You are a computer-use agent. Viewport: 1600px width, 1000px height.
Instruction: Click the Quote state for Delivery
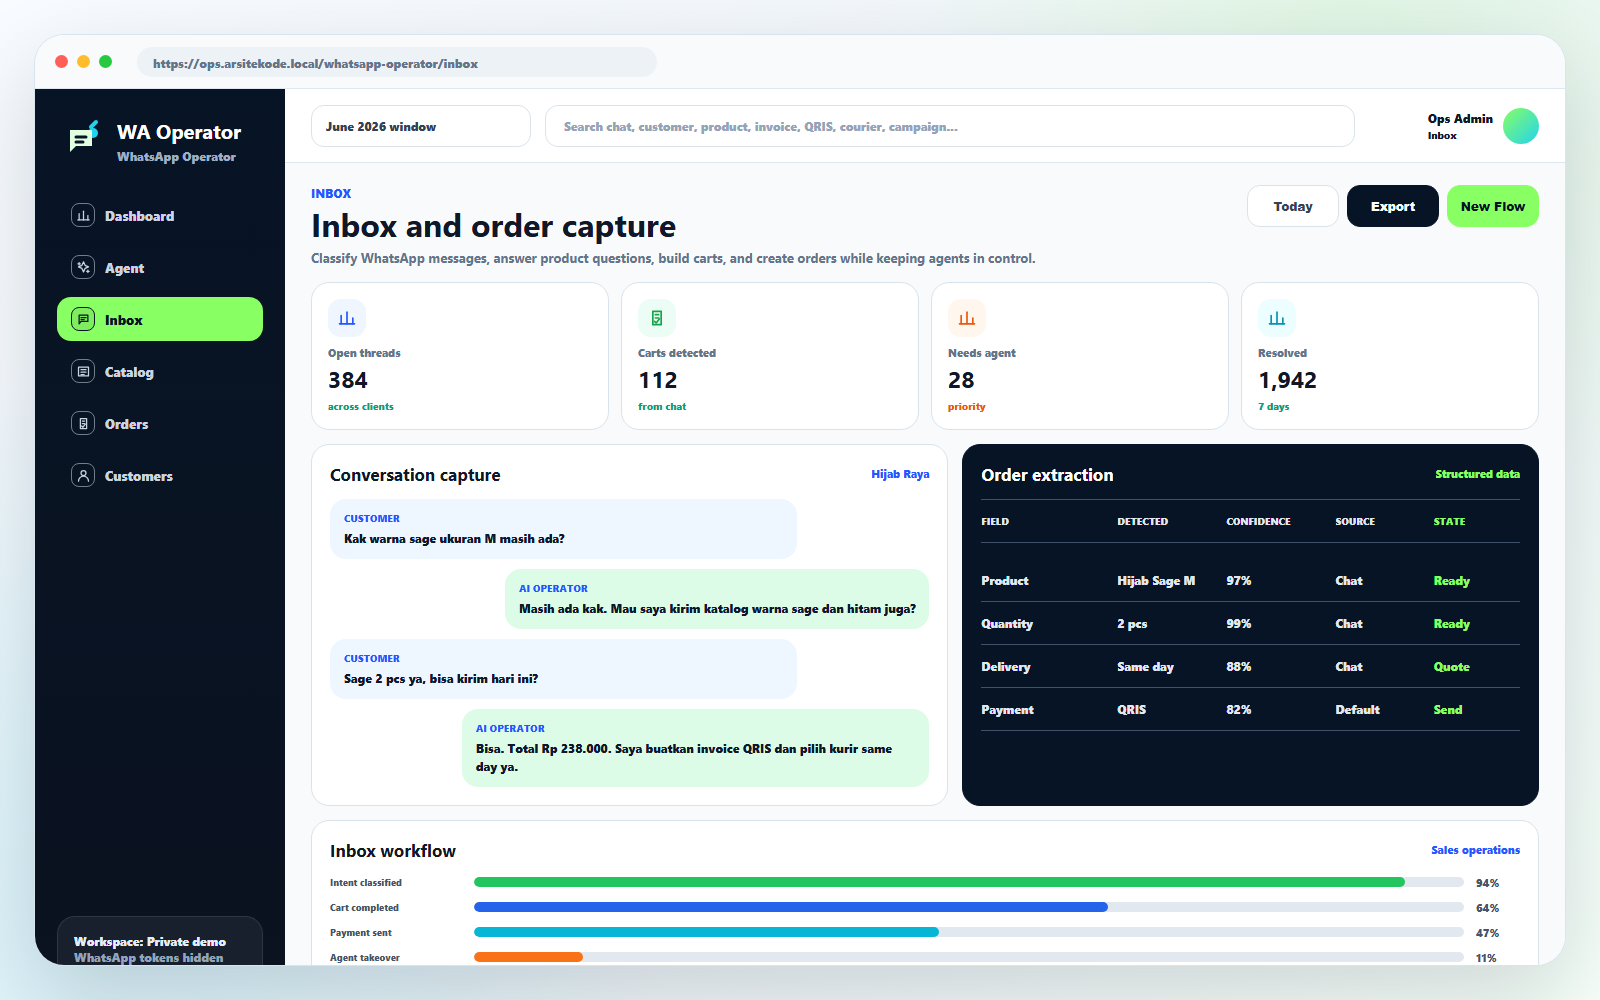coord(1451,666)
